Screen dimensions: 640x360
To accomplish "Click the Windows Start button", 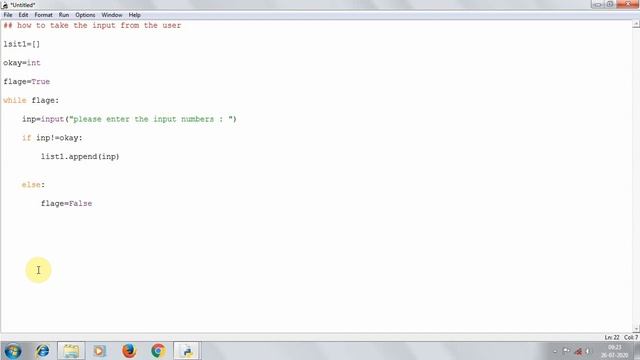I will (13, 351).
